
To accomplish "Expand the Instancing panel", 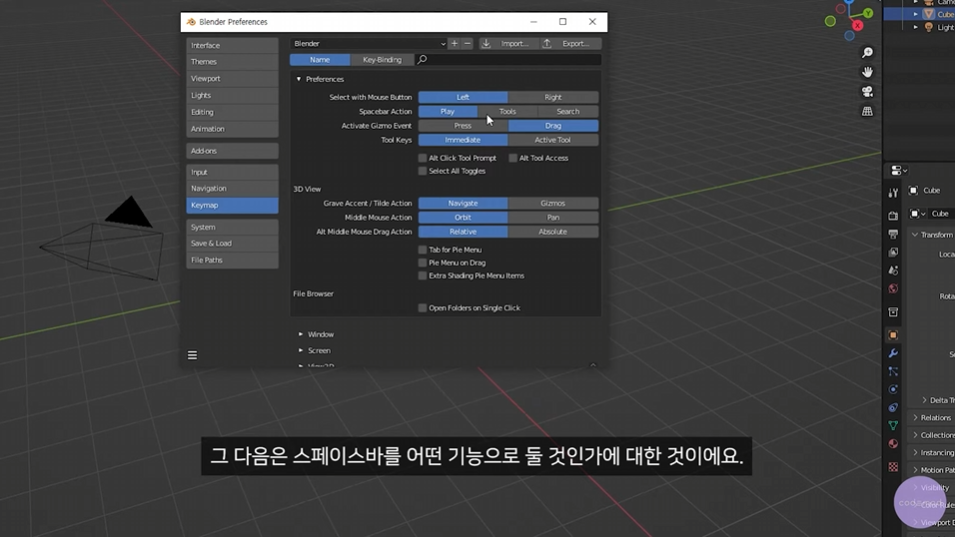I will (915, 452).
